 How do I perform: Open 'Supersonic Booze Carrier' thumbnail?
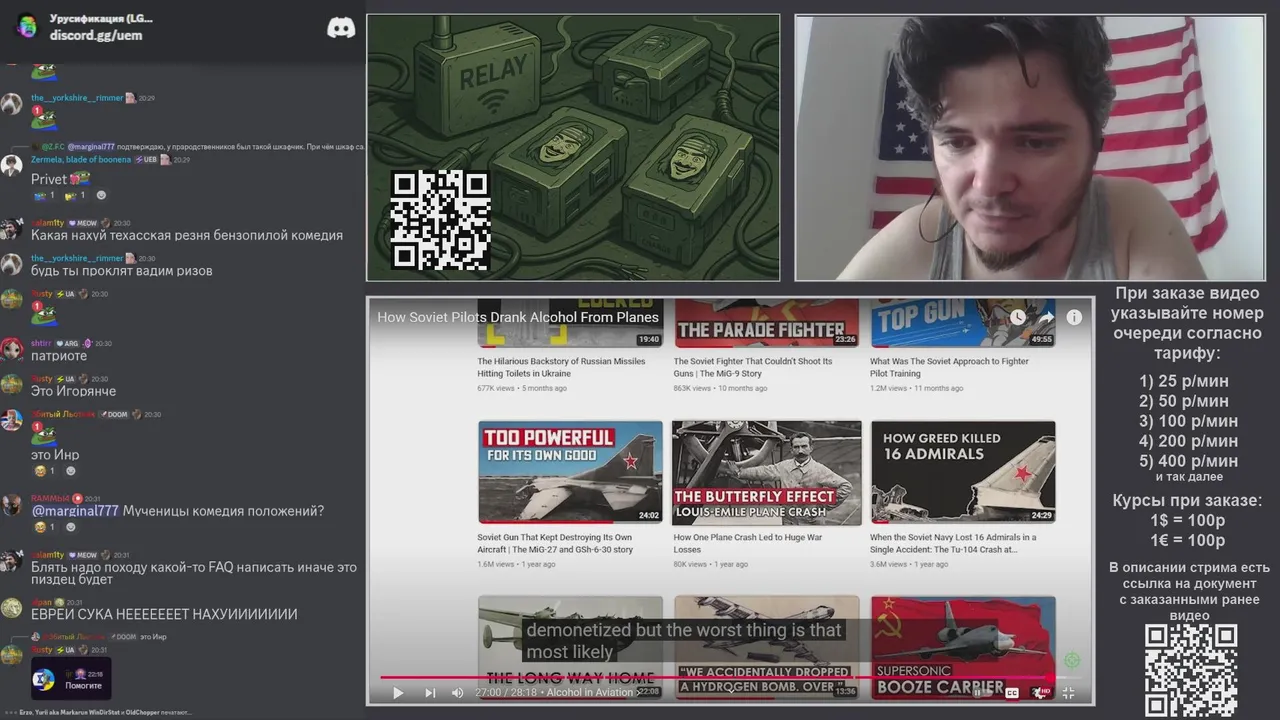pyautogui.click(x=963, y=647)
